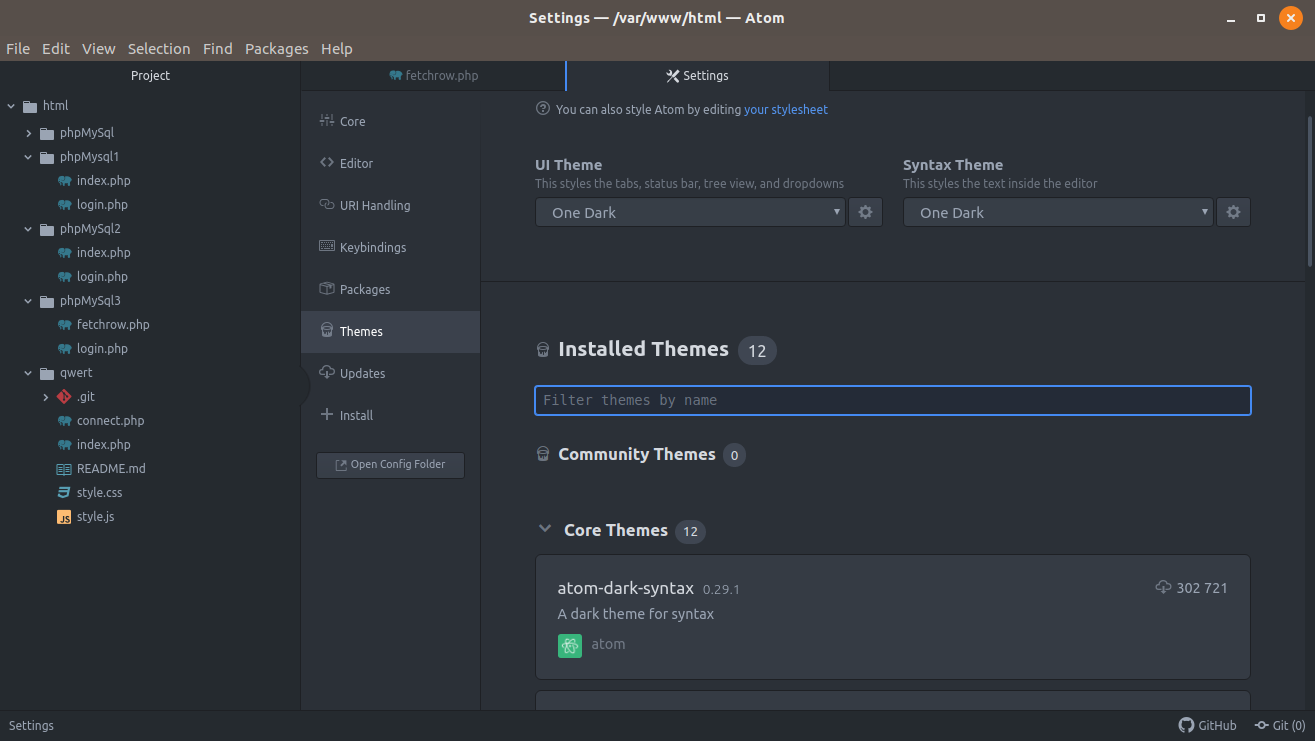Click the Updates cloud download icon
Viewport: 1315px width, 741px height.
coord(326,373)
